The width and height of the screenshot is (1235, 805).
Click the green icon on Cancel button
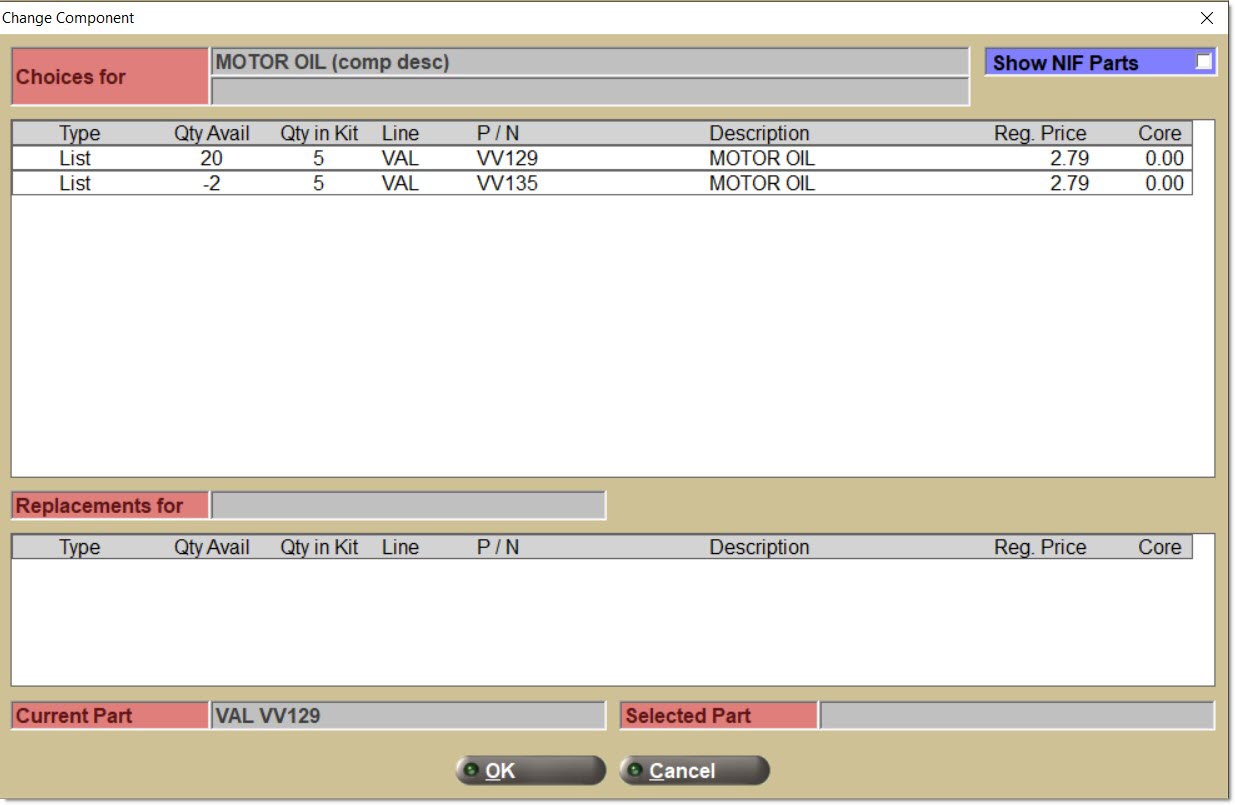[634, 770]
